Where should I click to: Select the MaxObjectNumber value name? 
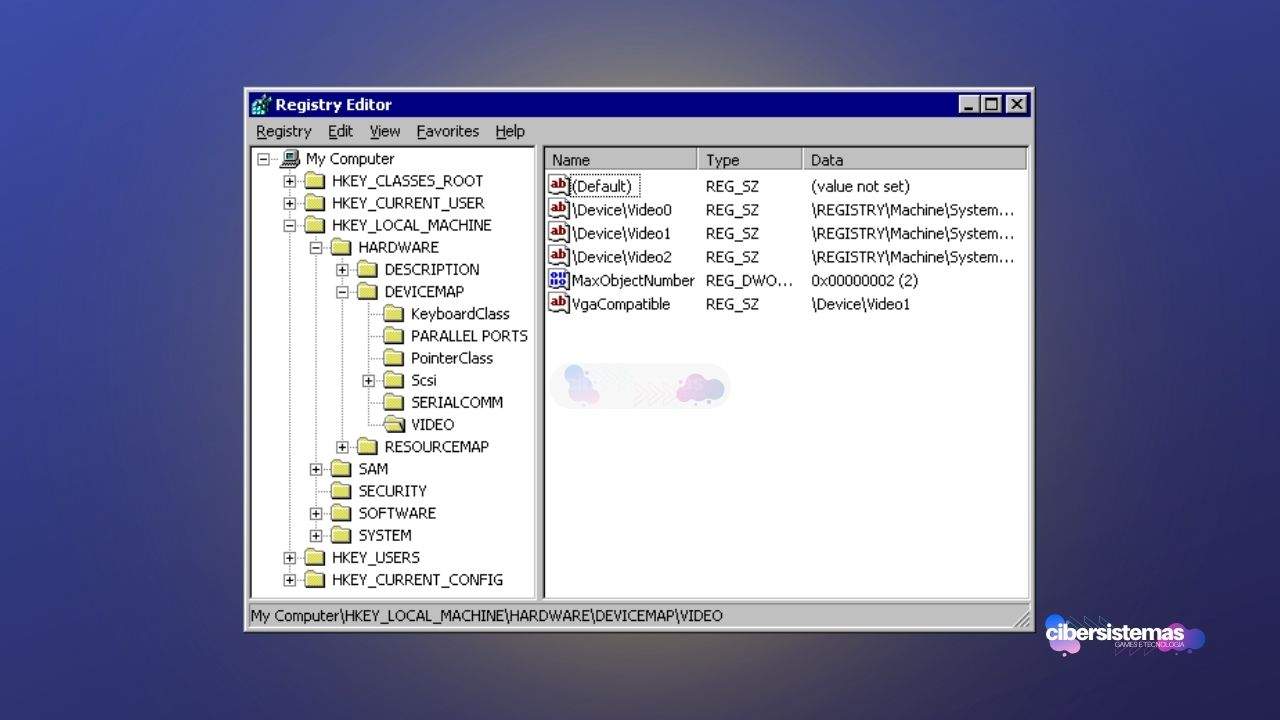(x=633, y=281)
